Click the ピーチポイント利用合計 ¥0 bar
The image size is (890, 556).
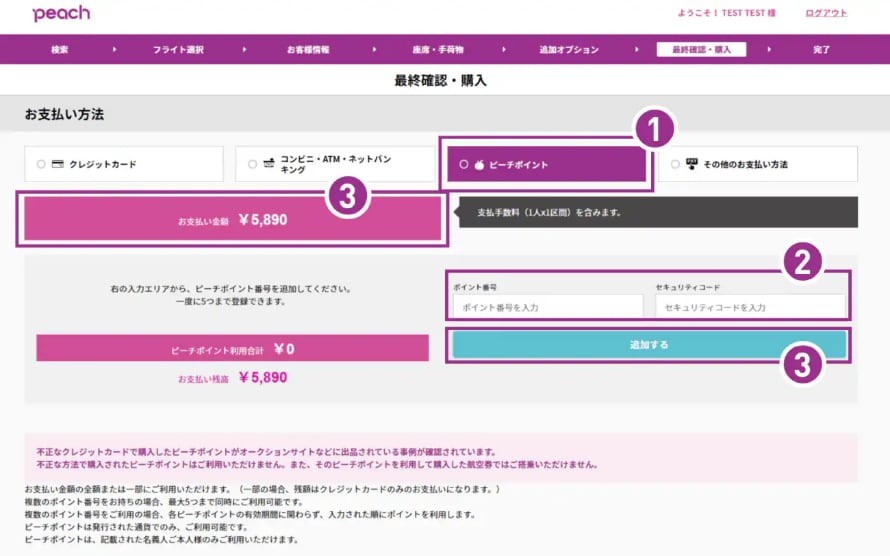point(232,348)
